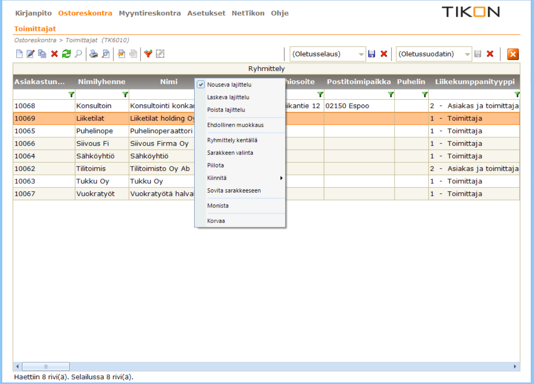
Task: Click the TIKON logo
Action: [471, 12]
